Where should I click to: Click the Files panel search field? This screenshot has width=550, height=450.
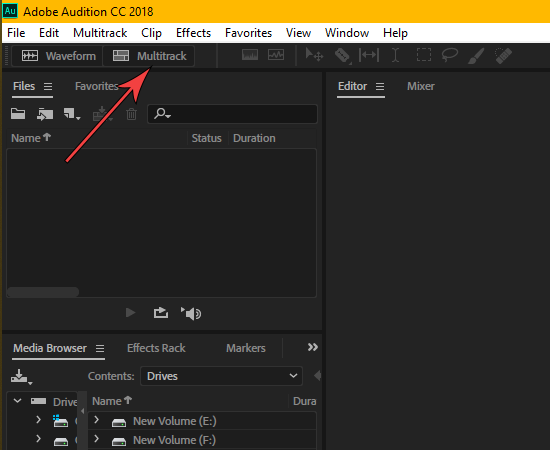[x=233, y=114]
